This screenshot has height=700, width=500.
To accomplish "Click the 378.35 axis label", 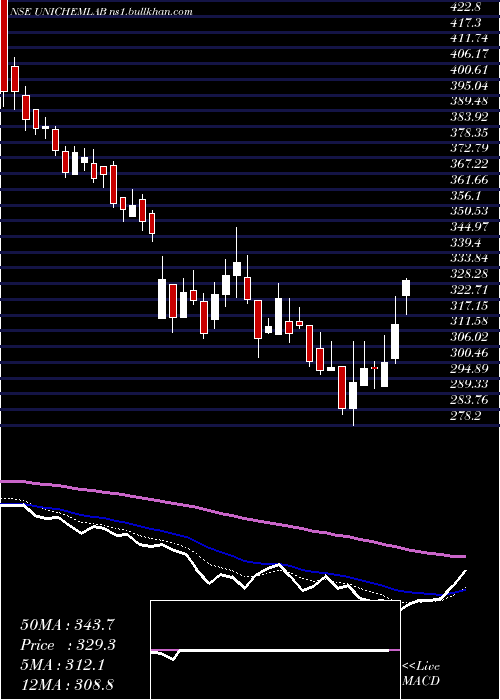I will [x=470, y=132].
